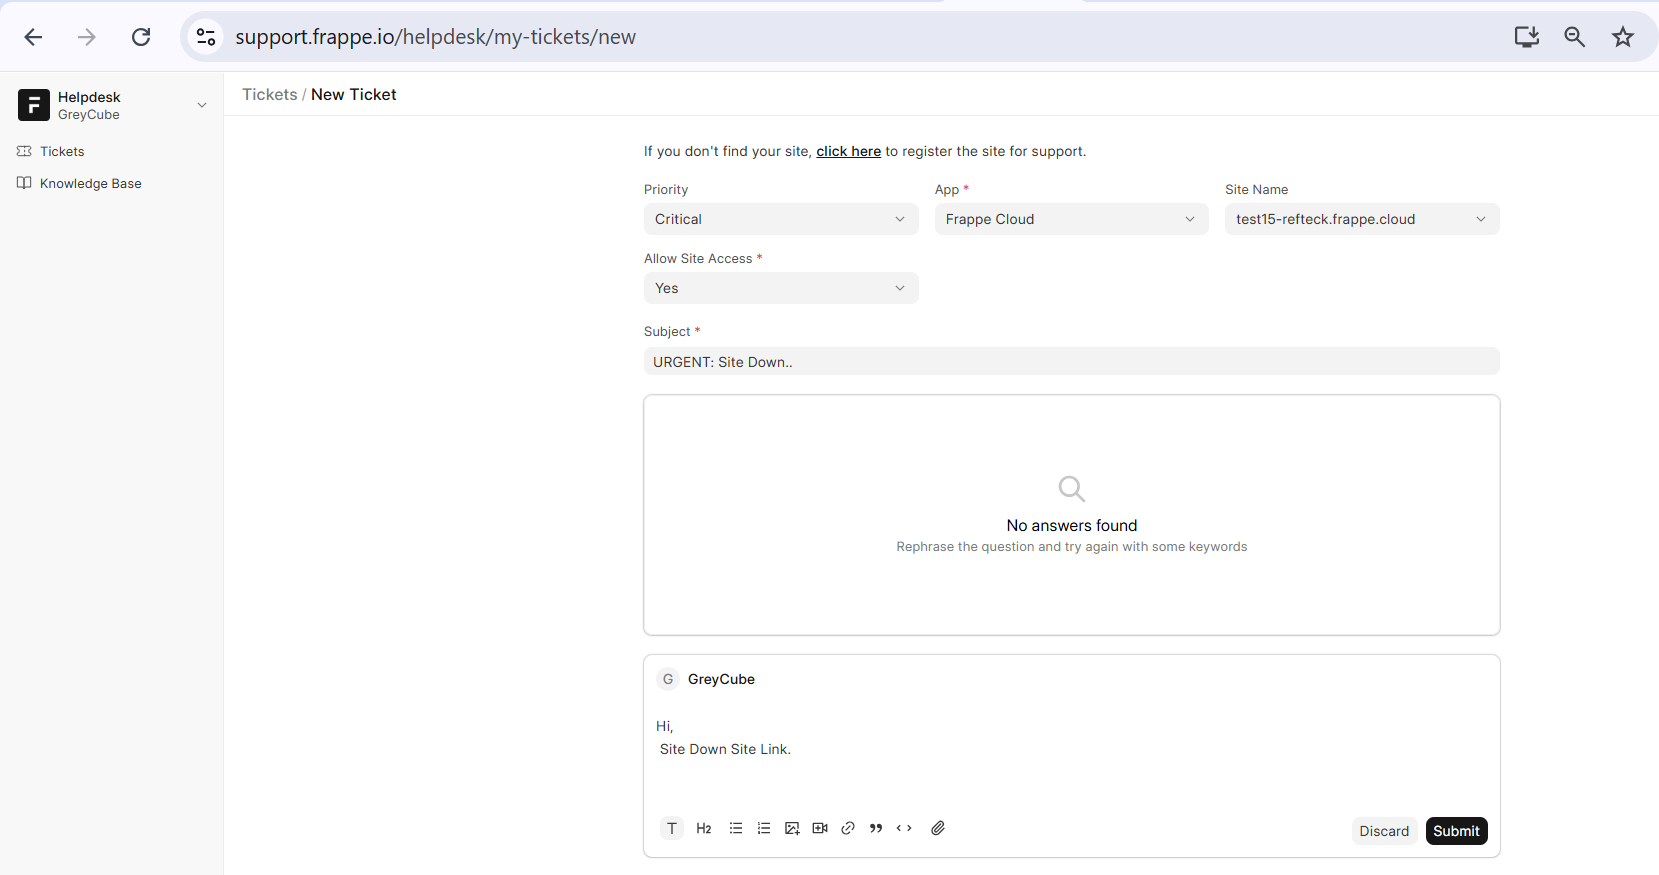Expand the Site Name dropdown
1659x875 pixels.
(1361, 219)
